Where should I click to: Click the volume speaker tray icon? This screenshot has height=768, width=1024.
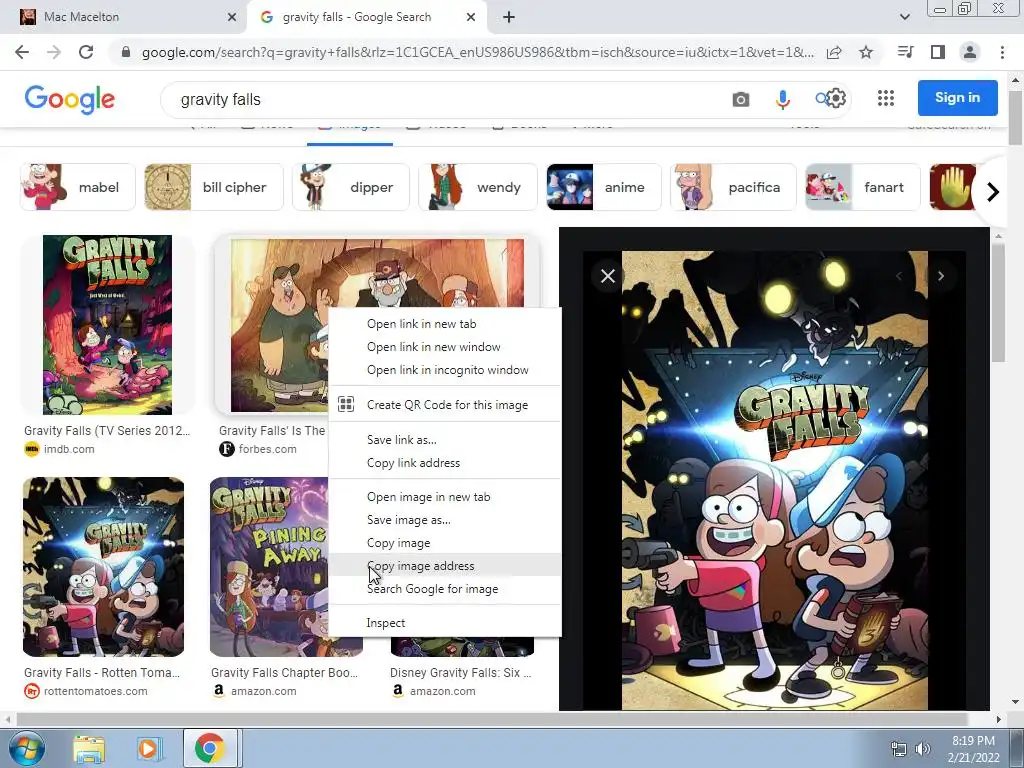[x=922, y=749]
